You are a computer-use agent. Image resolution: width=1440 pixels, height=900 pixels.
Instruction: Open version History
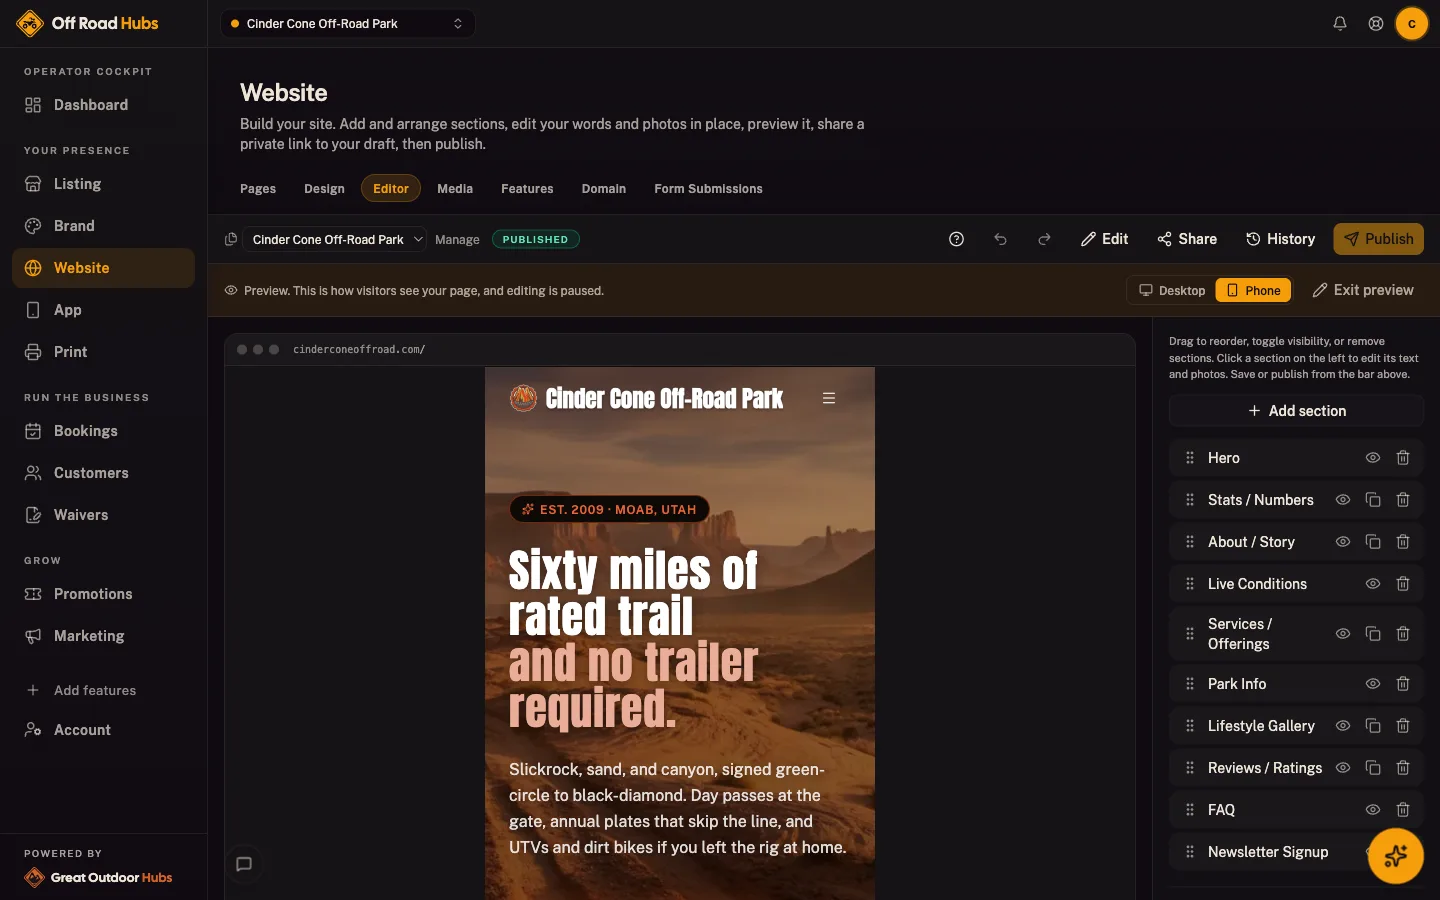1280,239
